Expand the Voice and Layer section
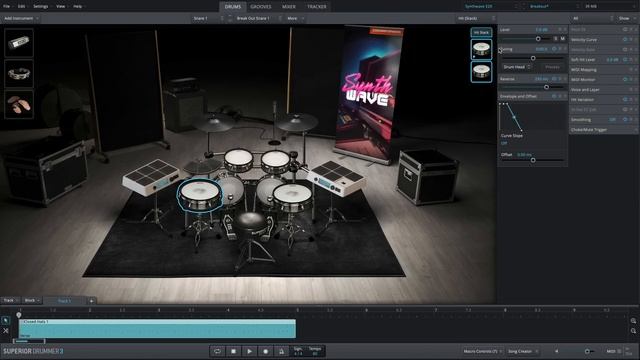This screenshot has width=640, height=360. point(603,90)
